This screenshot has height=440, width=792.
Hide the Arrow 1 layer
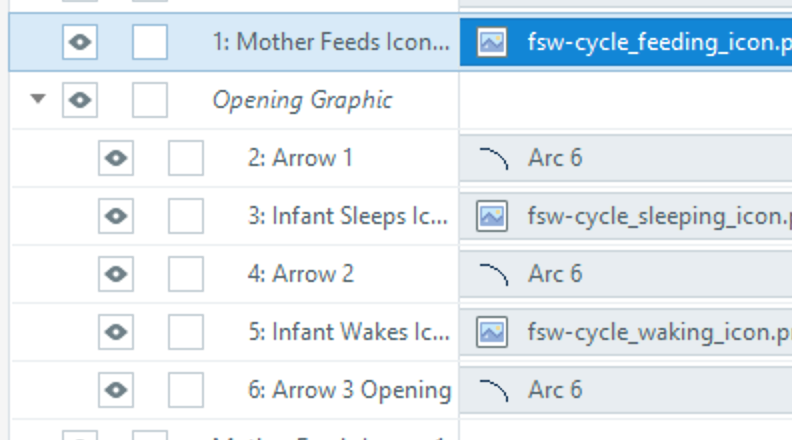[116, 158]
